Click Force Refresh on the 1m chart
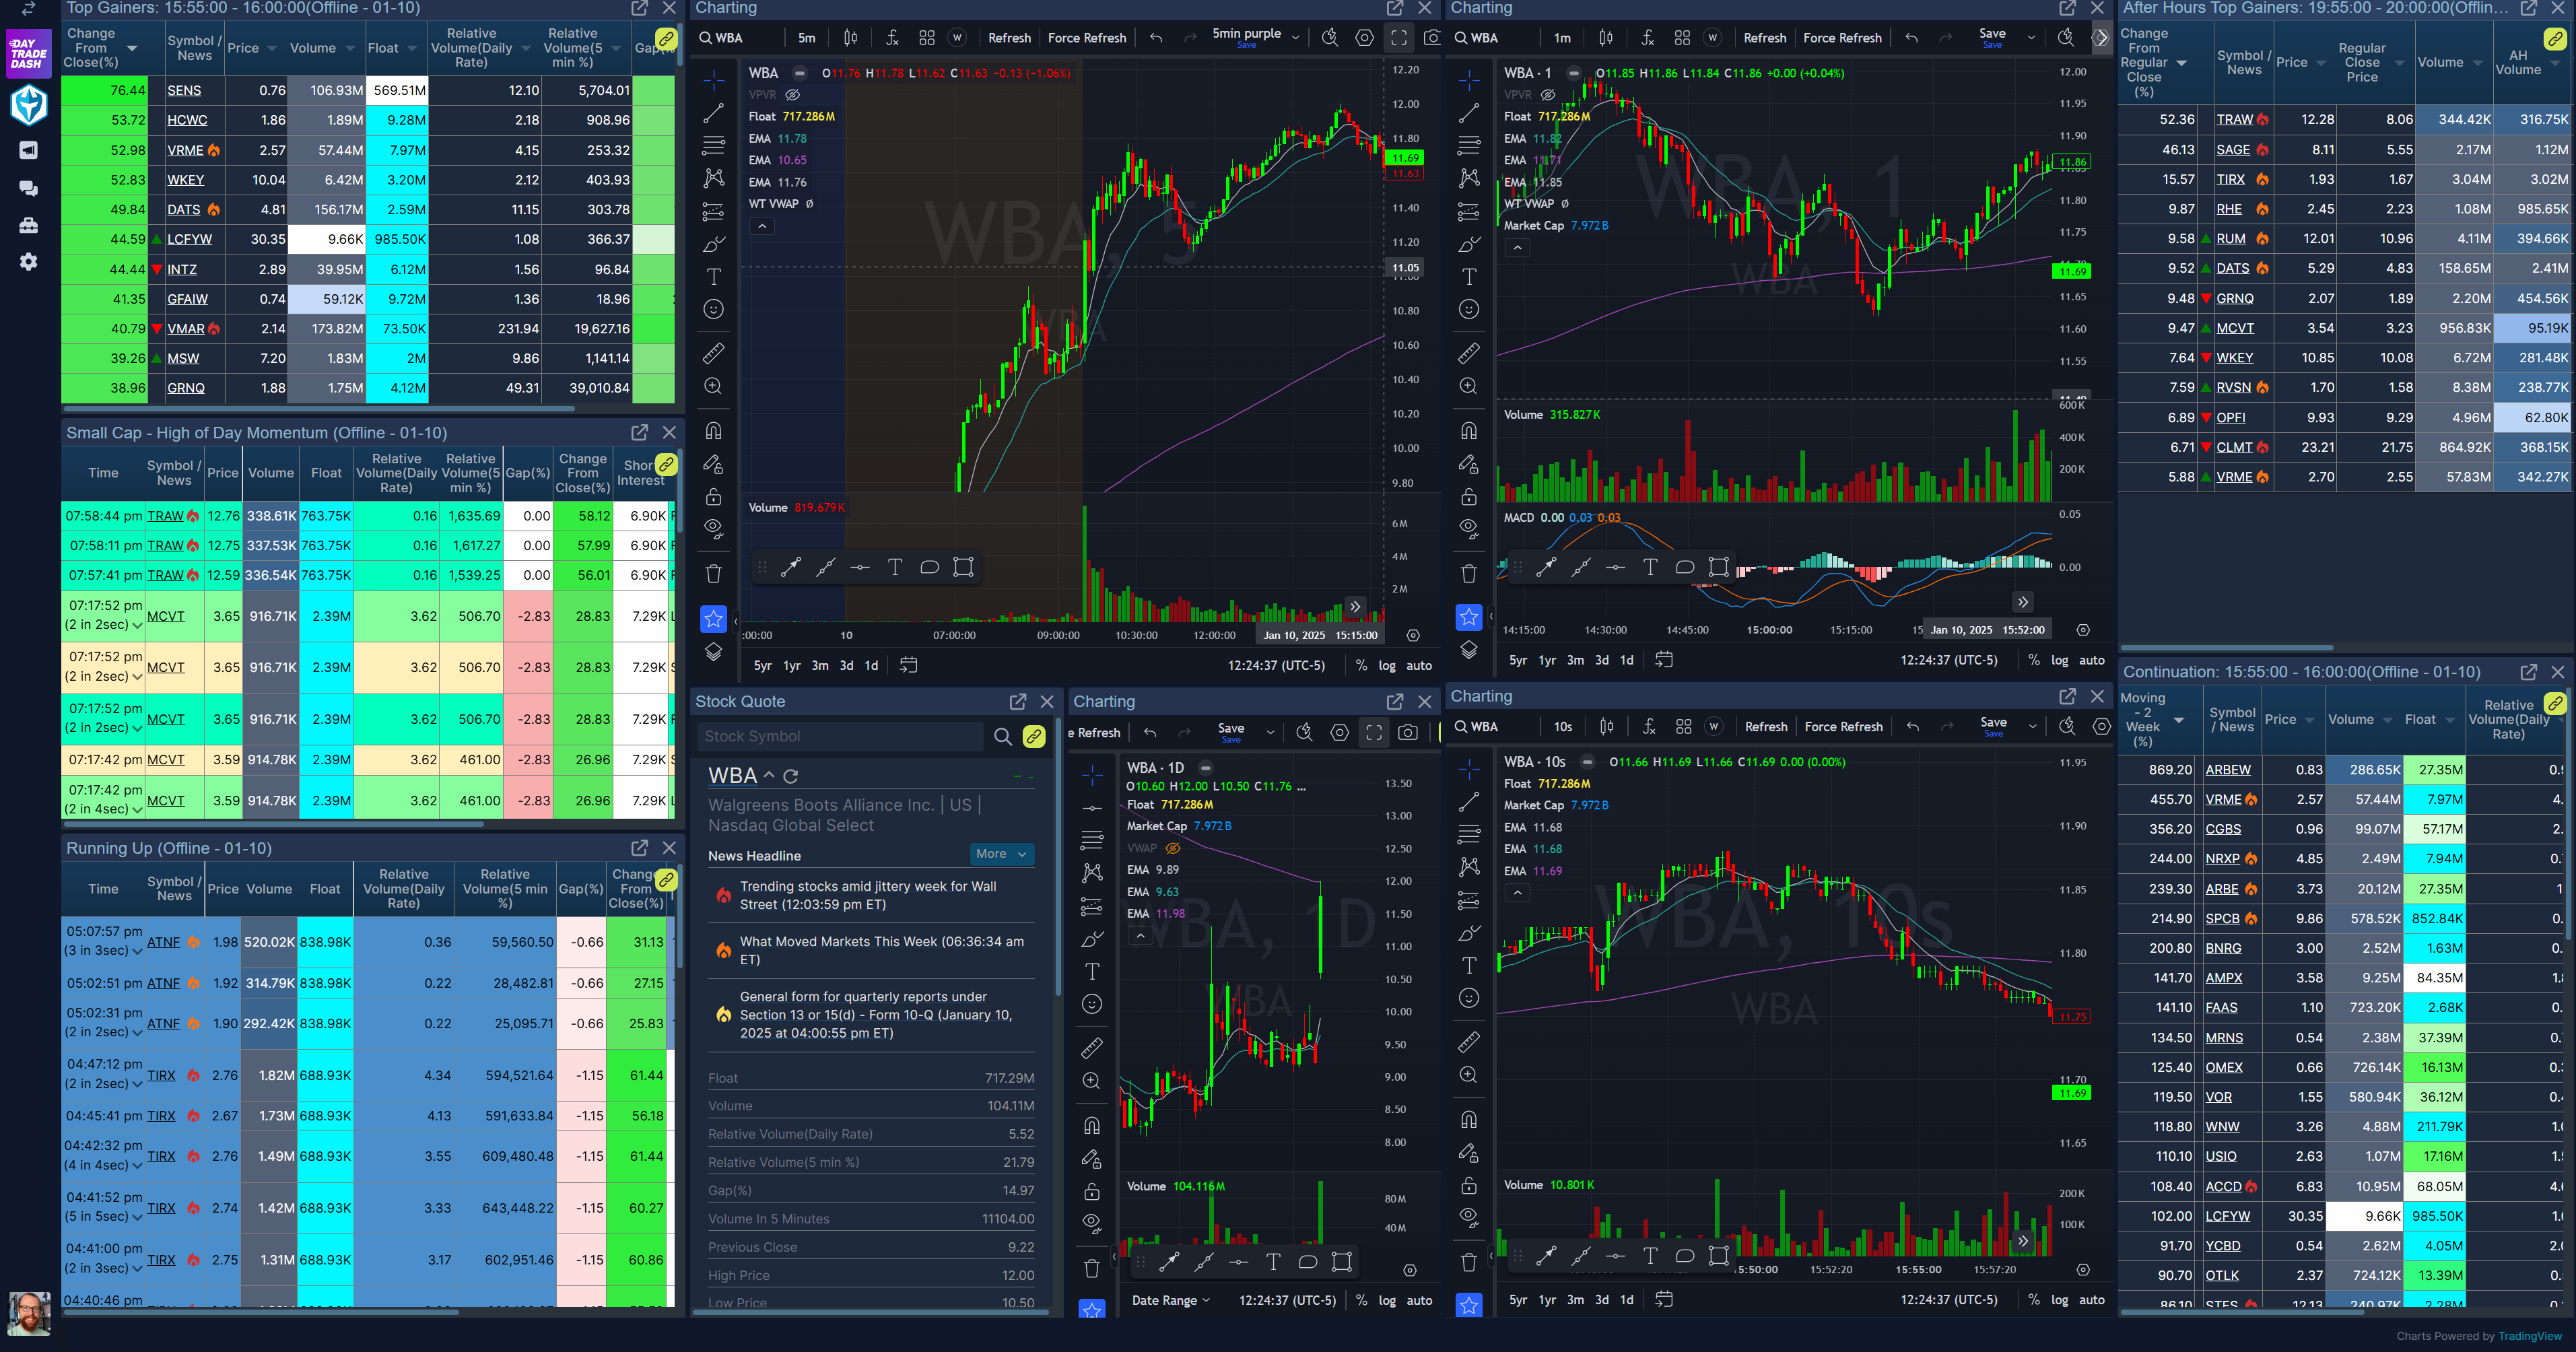Image resolution: width=2576 pixels, height=1352 pixels. tap(1843, 38)
